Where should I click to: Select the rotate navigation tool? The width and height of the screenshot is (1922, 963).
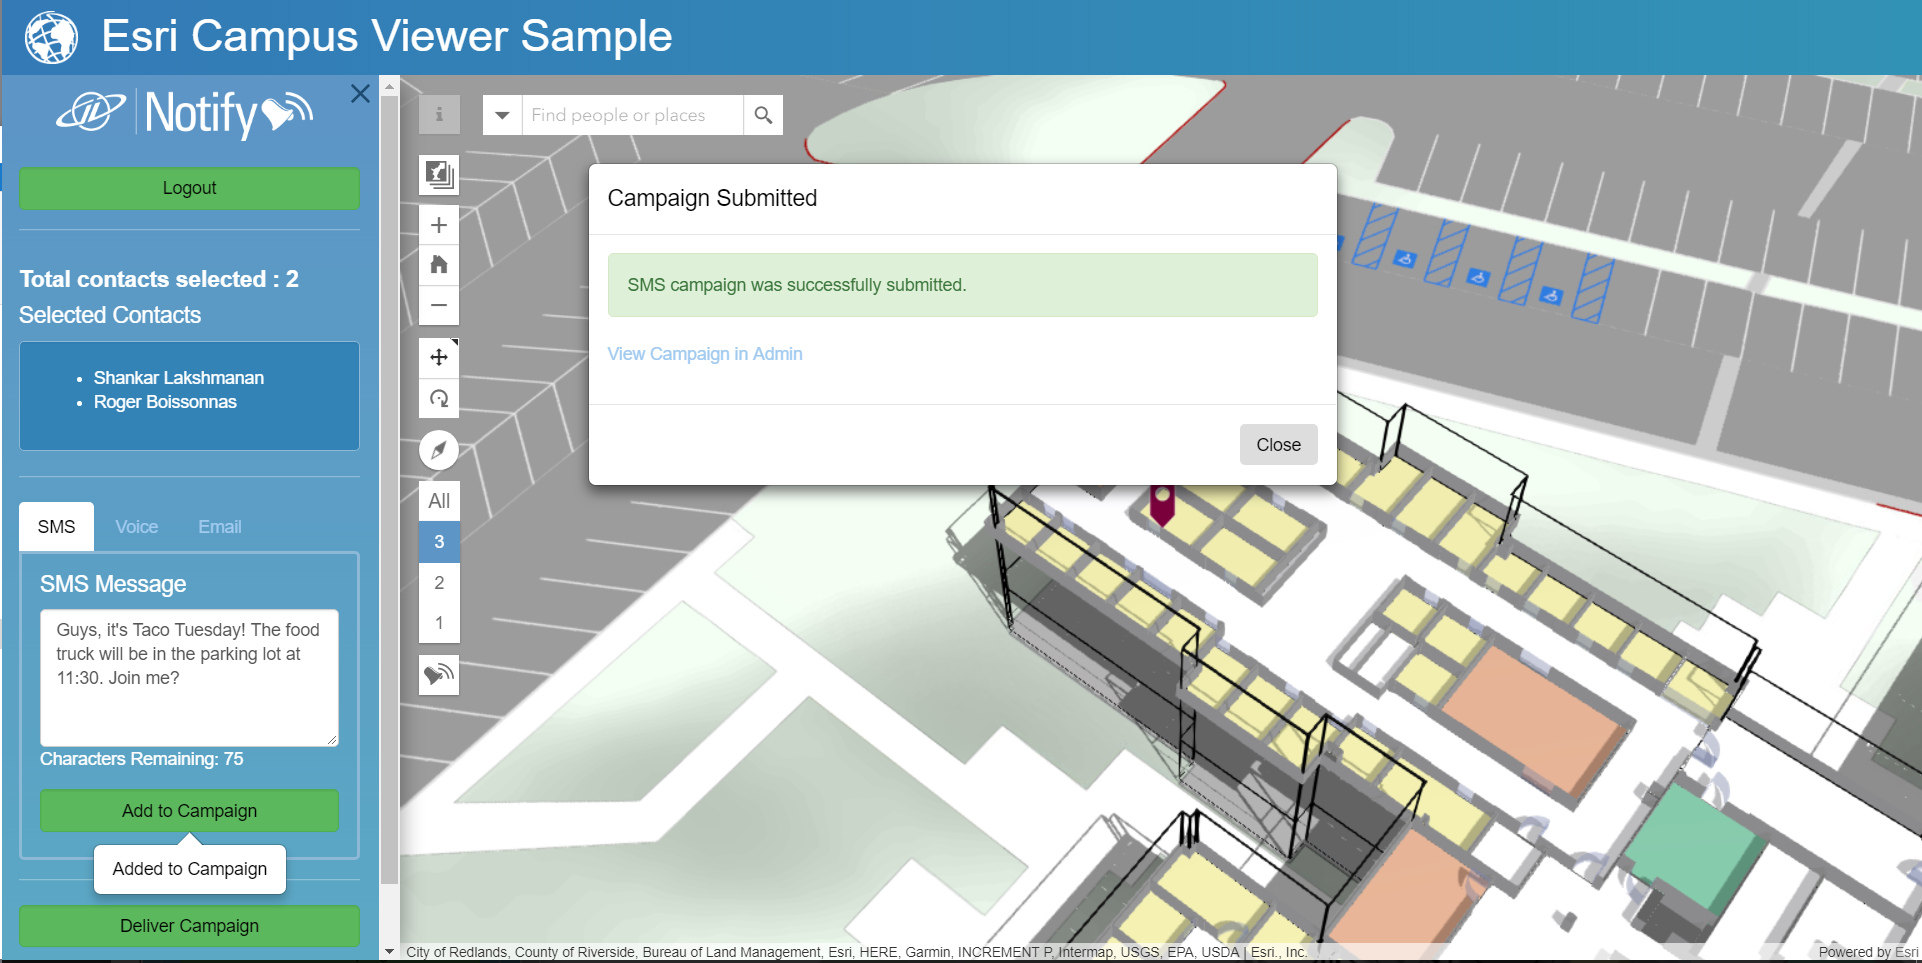click(x=439, y=398)
